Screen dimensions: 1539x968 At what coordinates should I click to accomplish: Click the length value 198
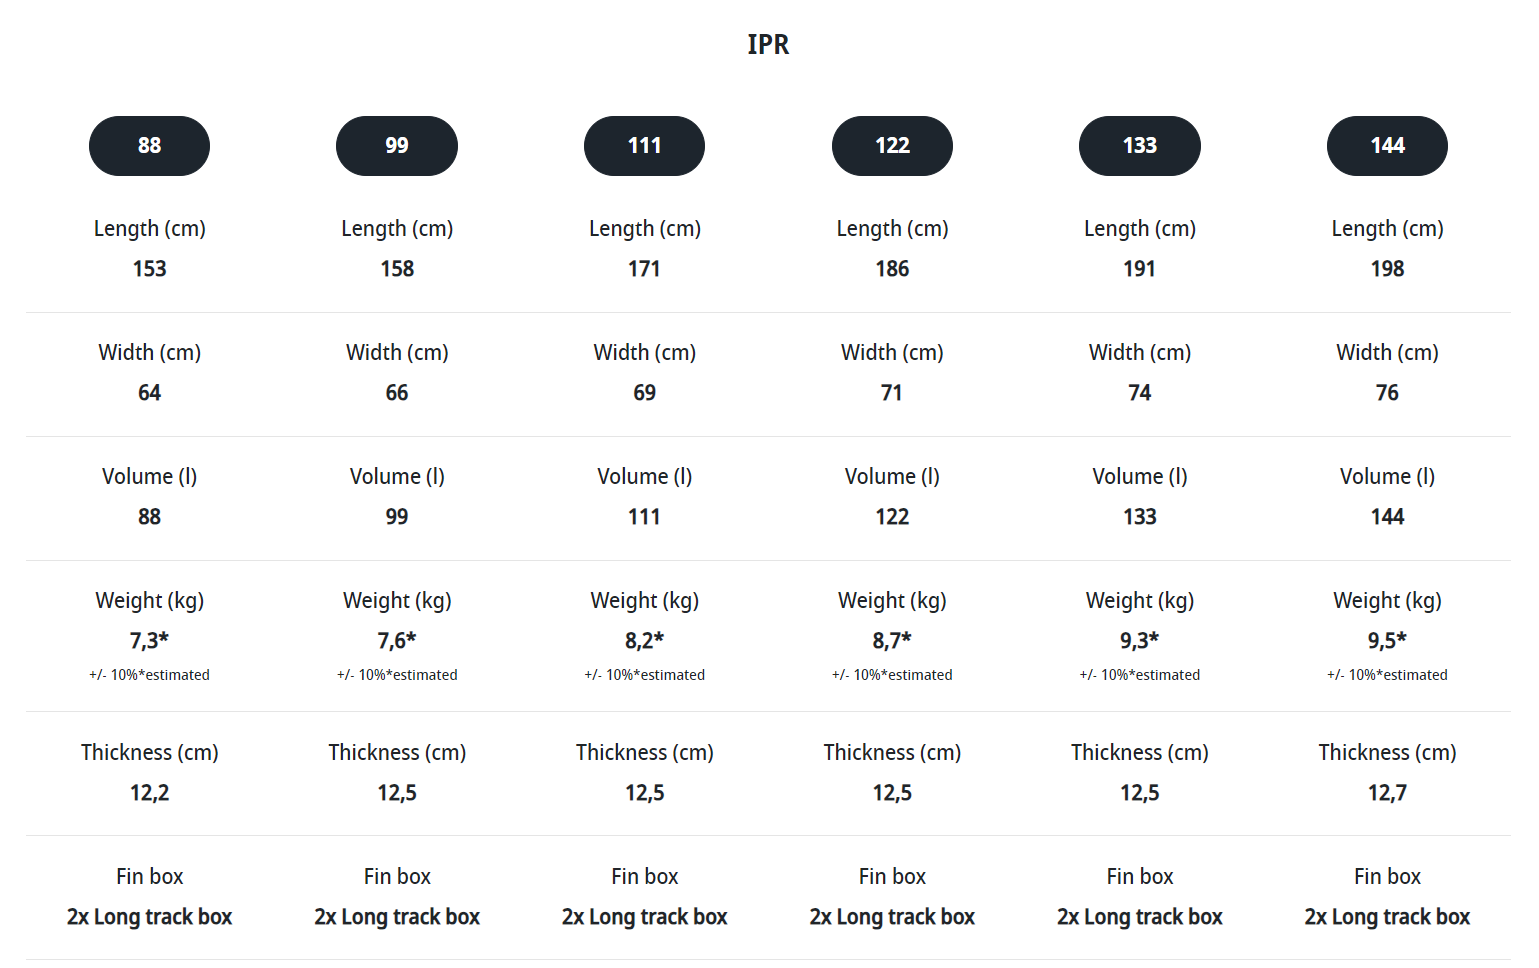pos(1387,269)
